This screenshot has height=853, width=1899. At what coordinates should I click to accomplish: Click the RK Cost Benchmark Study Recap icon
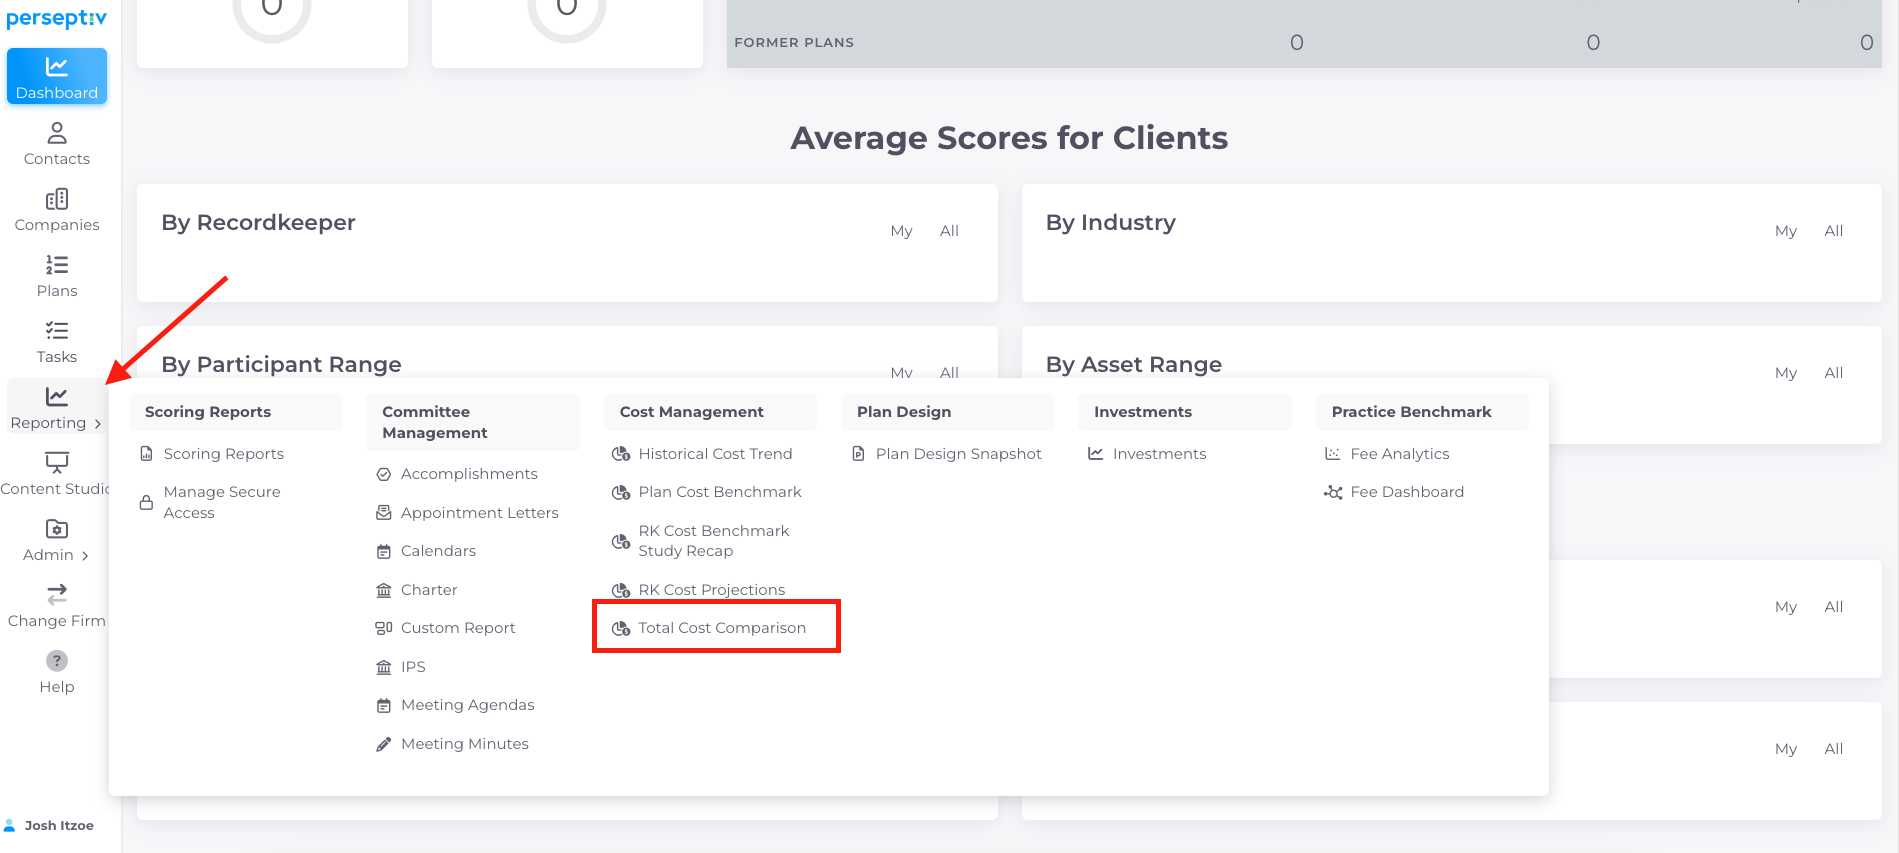621,541
